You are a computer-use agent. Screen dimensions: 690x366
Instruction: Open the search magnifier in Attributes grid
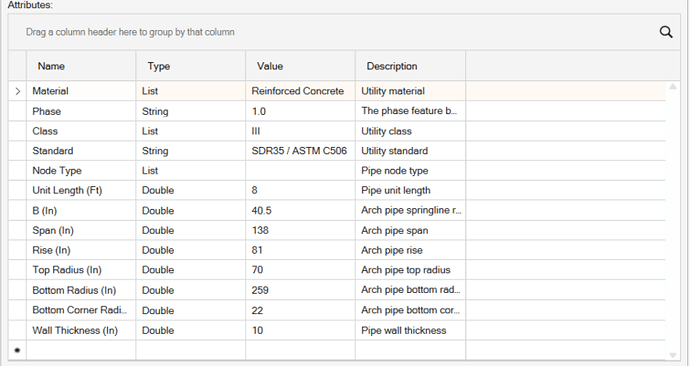(666, 32)
